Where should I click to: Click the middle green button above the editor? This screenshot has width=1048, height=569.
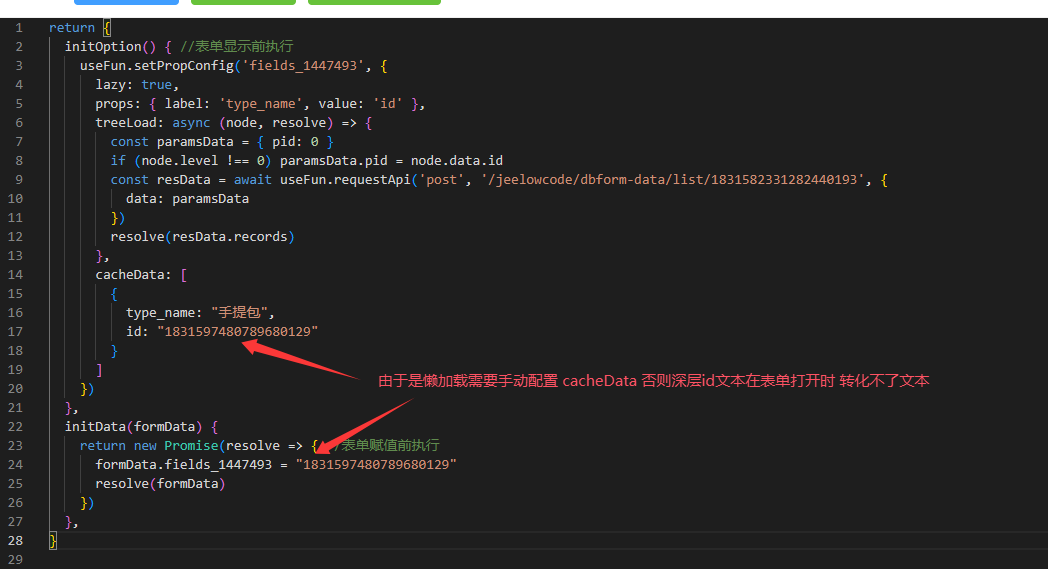pos(229,2)
